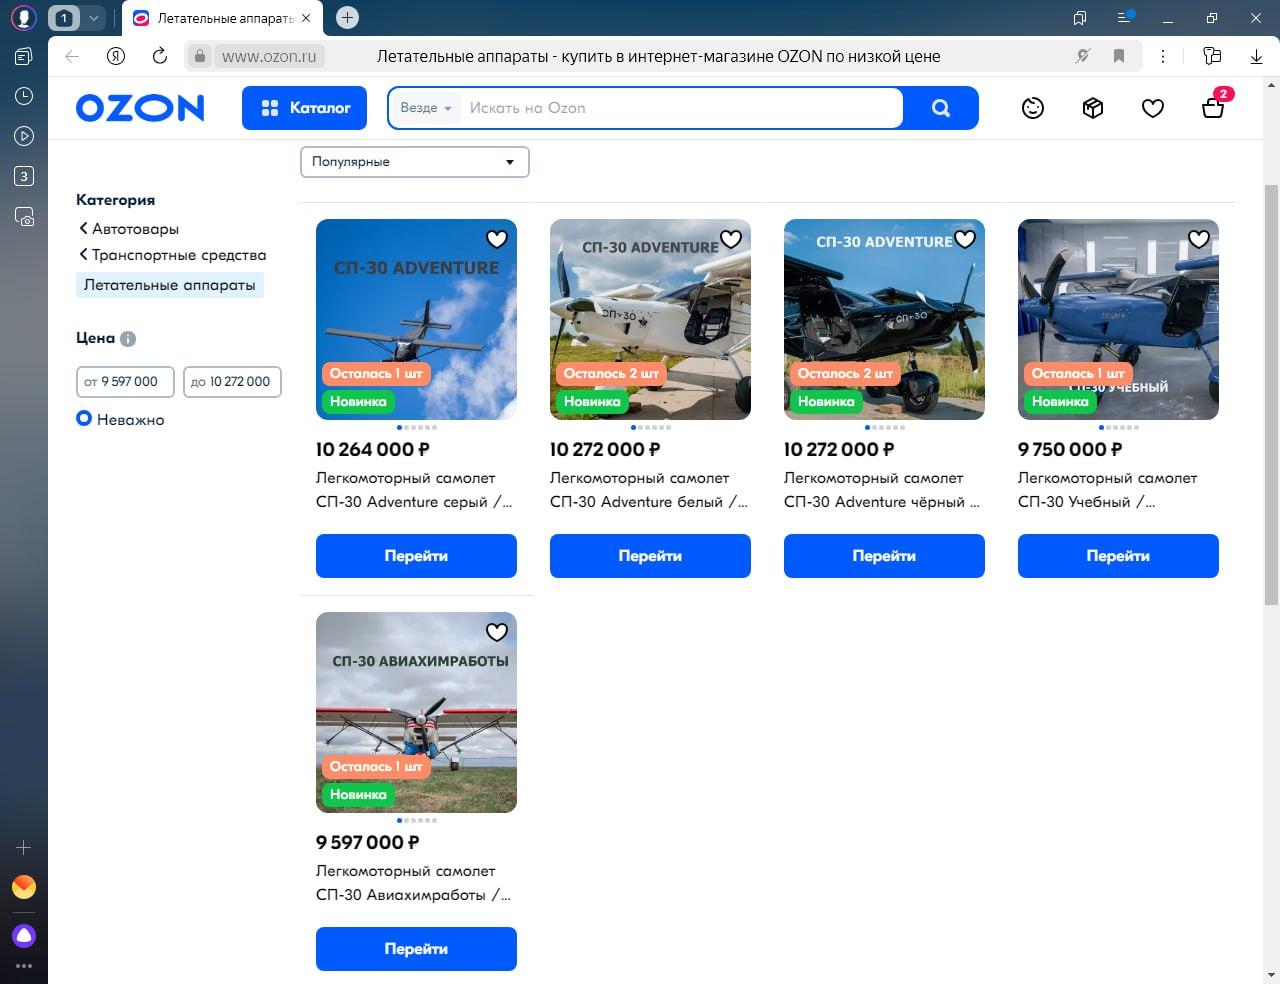Open browser downloads arrow icon
The image size is (1280, 984).
click(1257, 56)
